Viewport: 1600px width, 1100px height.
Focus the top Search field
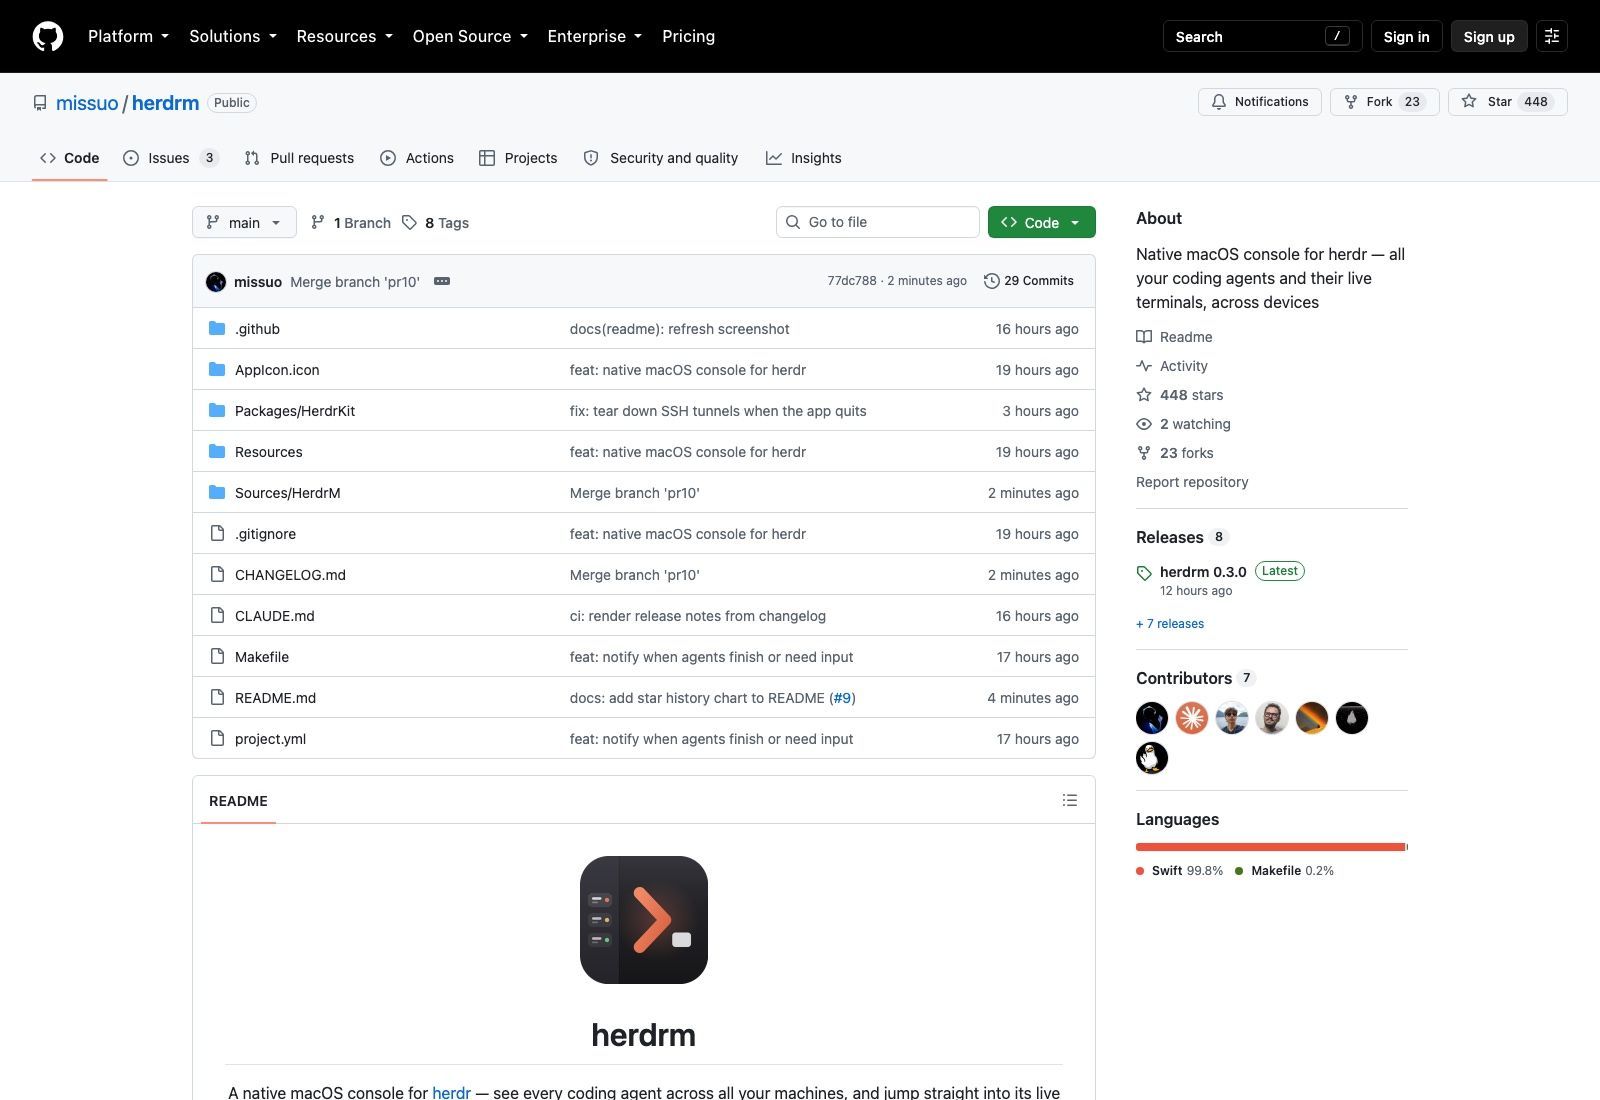pyautogui.click(x=1262, y=36)
